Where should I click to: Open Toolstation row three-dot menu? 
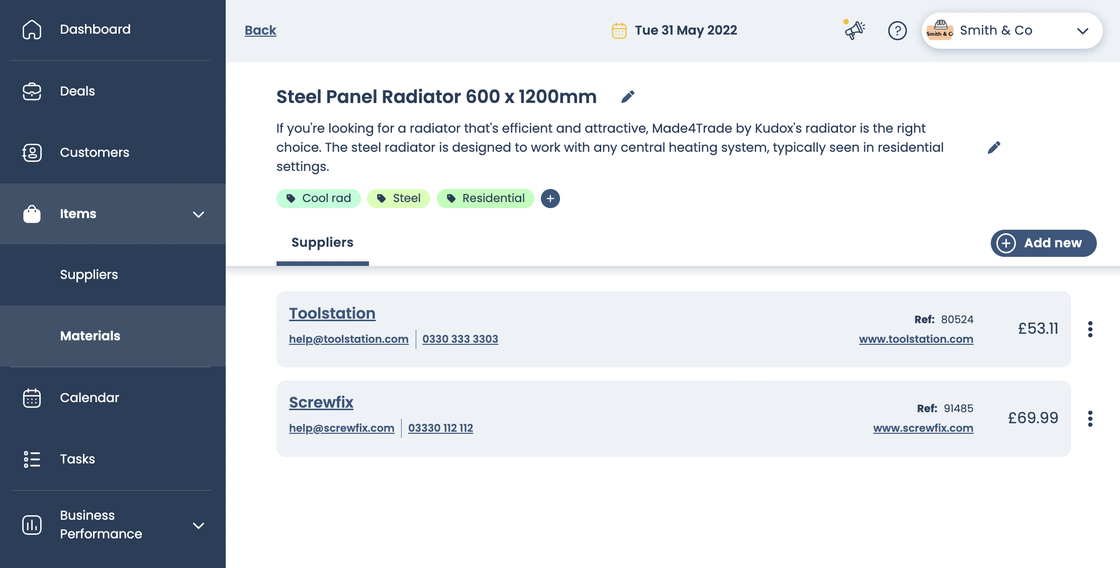click(1090, 329)
